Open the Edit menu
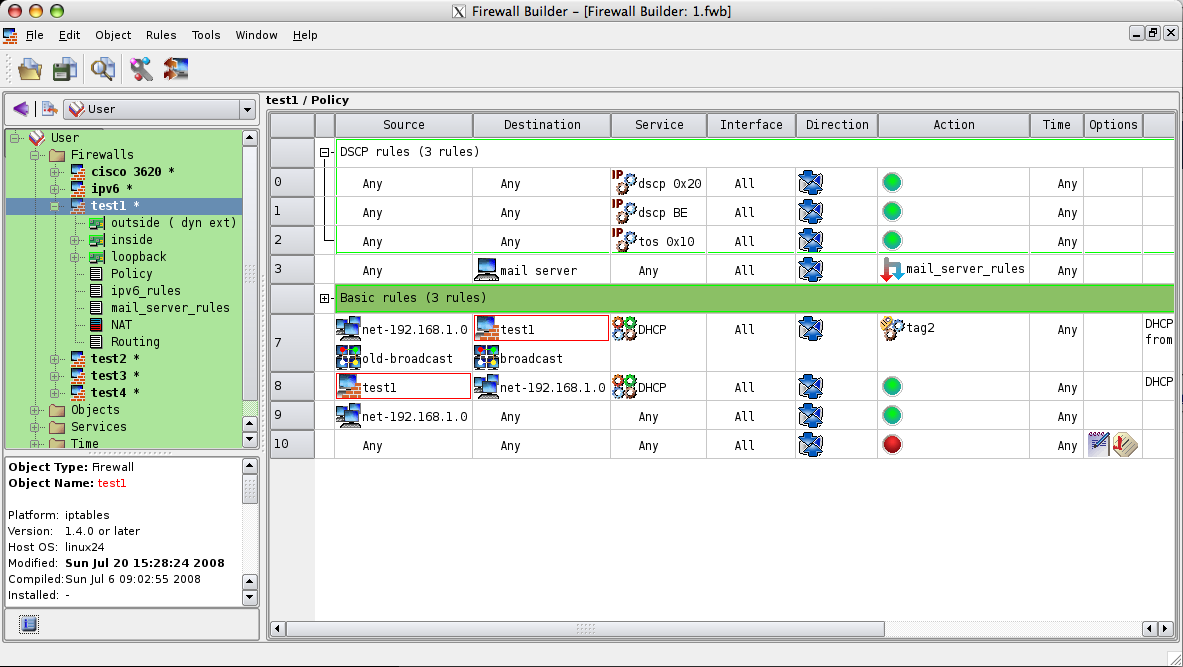This screenshot has height=667, width=1183. [x=69, y=35]
